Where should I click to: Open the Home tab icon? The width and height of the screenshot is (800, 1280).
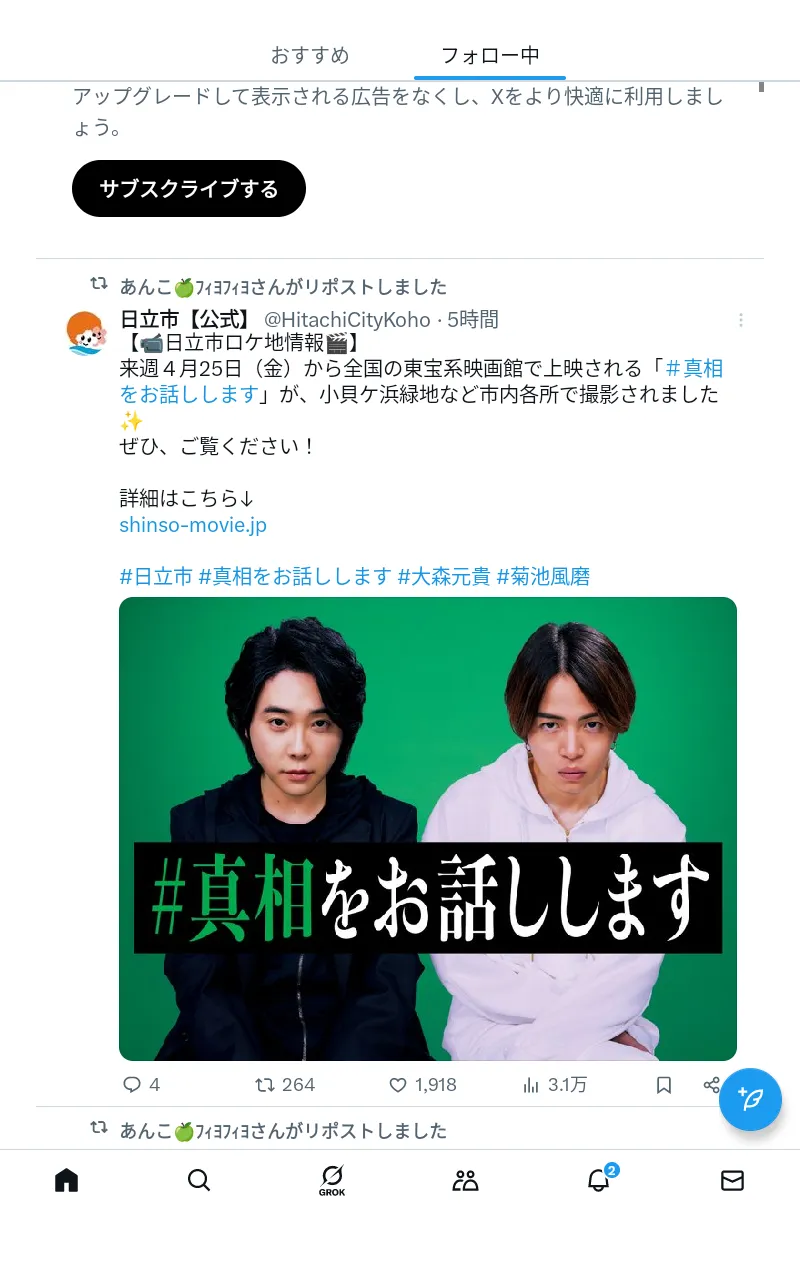(x=66, y=1180)
